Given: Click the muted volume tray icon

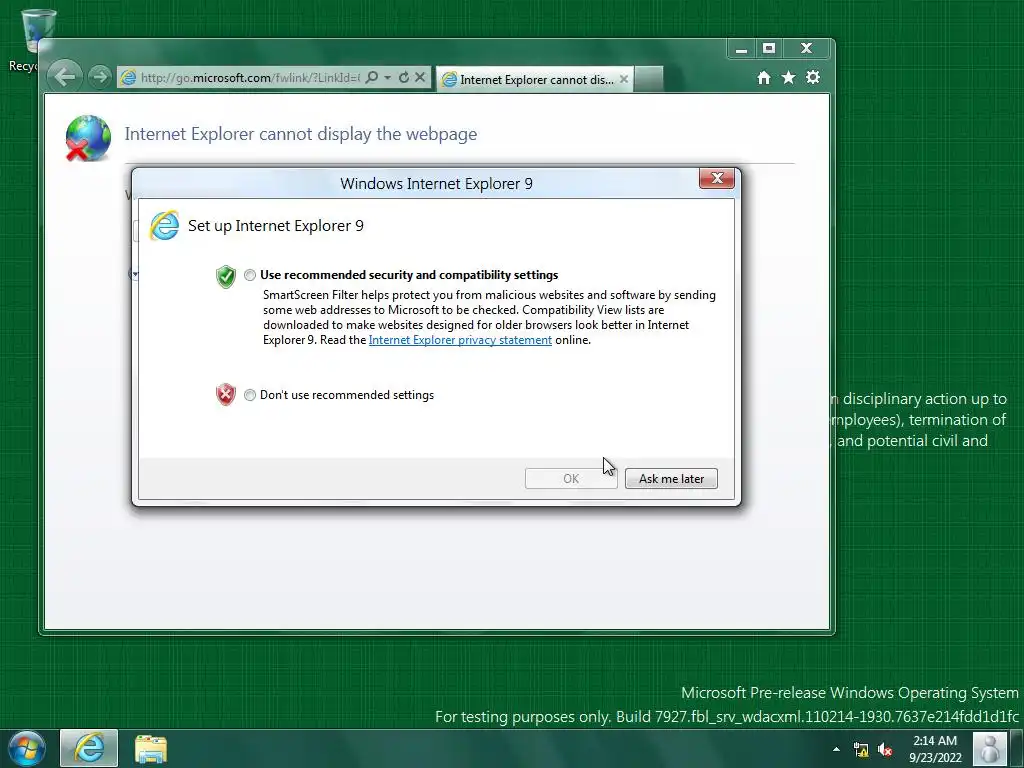Looking at the screenshot, I should 886,750.
